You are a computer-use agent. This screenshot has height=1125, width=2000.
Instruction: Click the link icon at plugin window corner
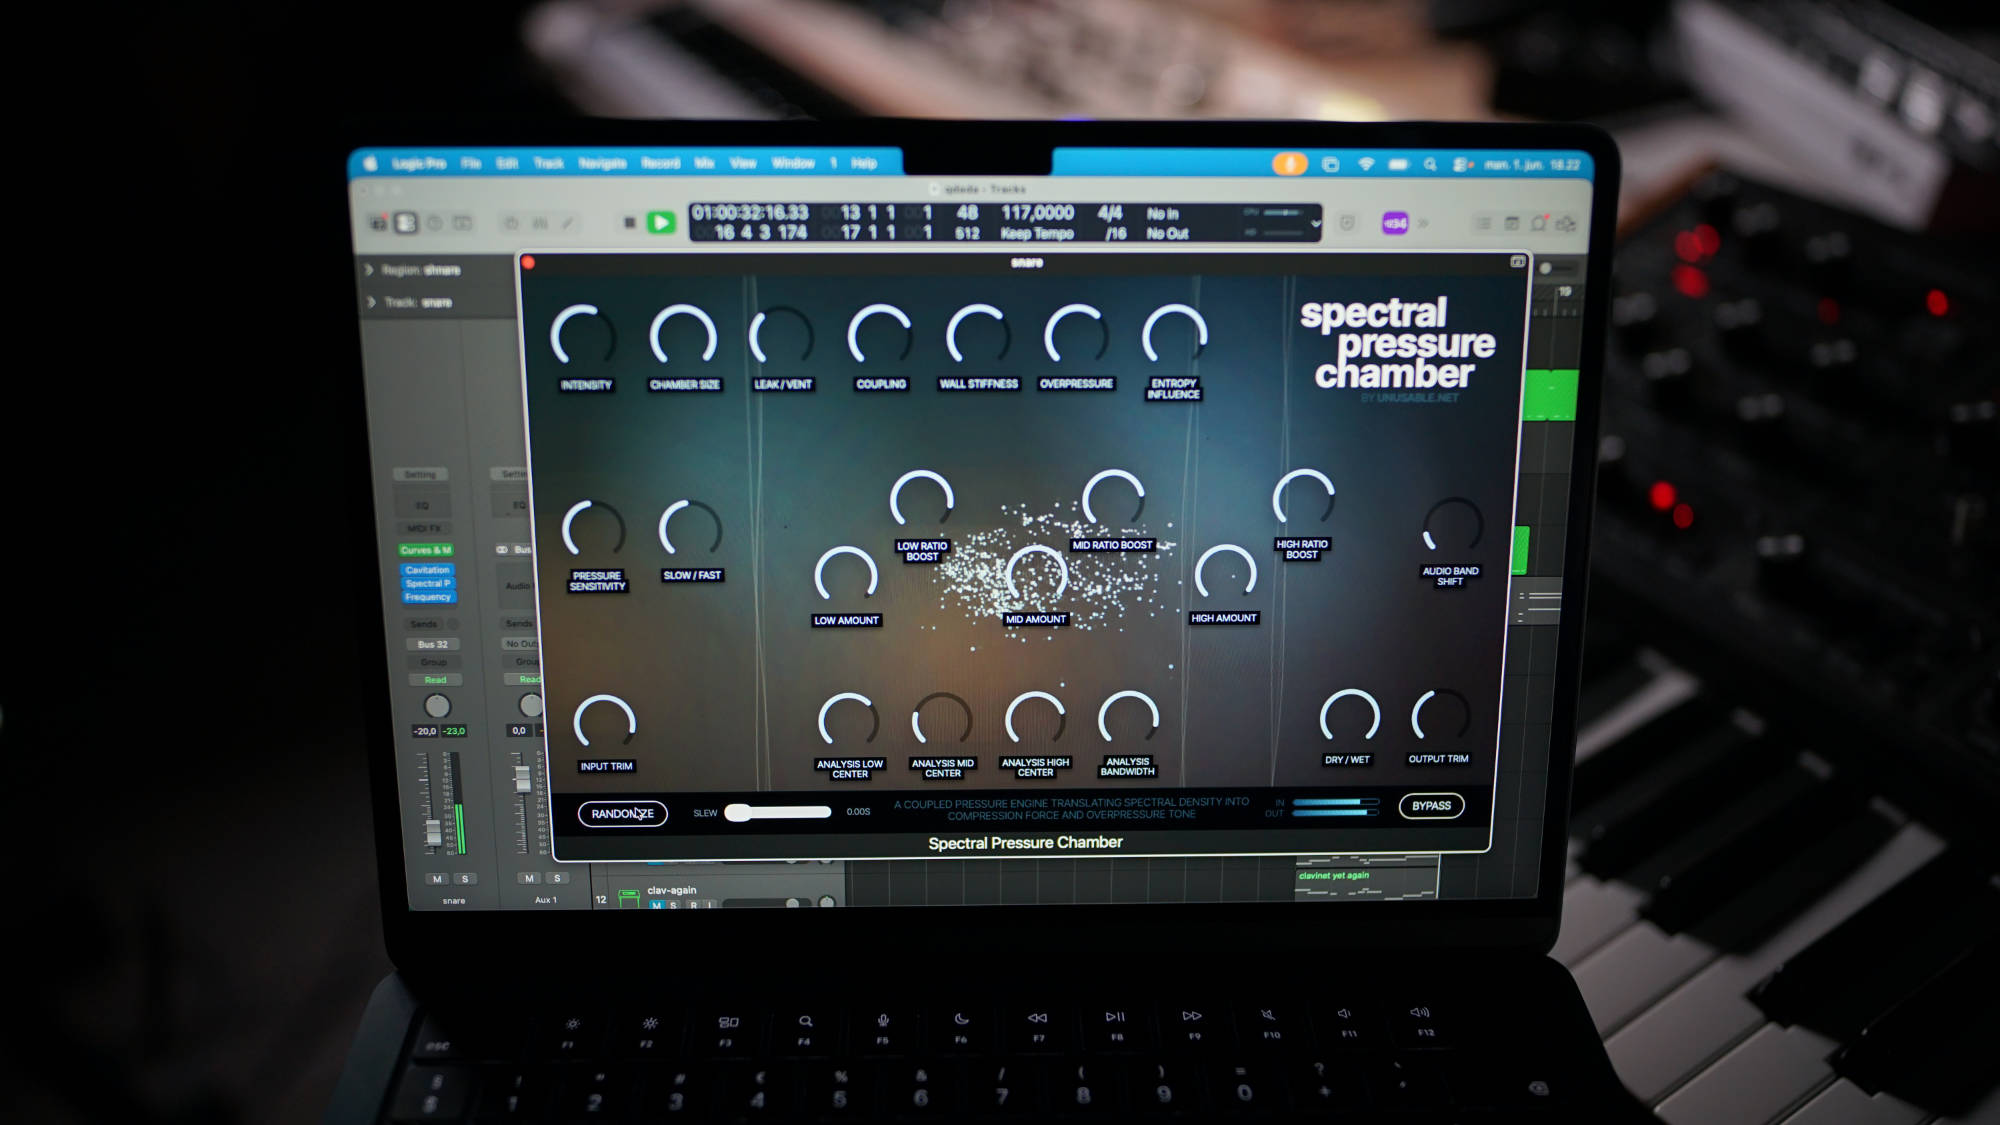[1517, 262]
